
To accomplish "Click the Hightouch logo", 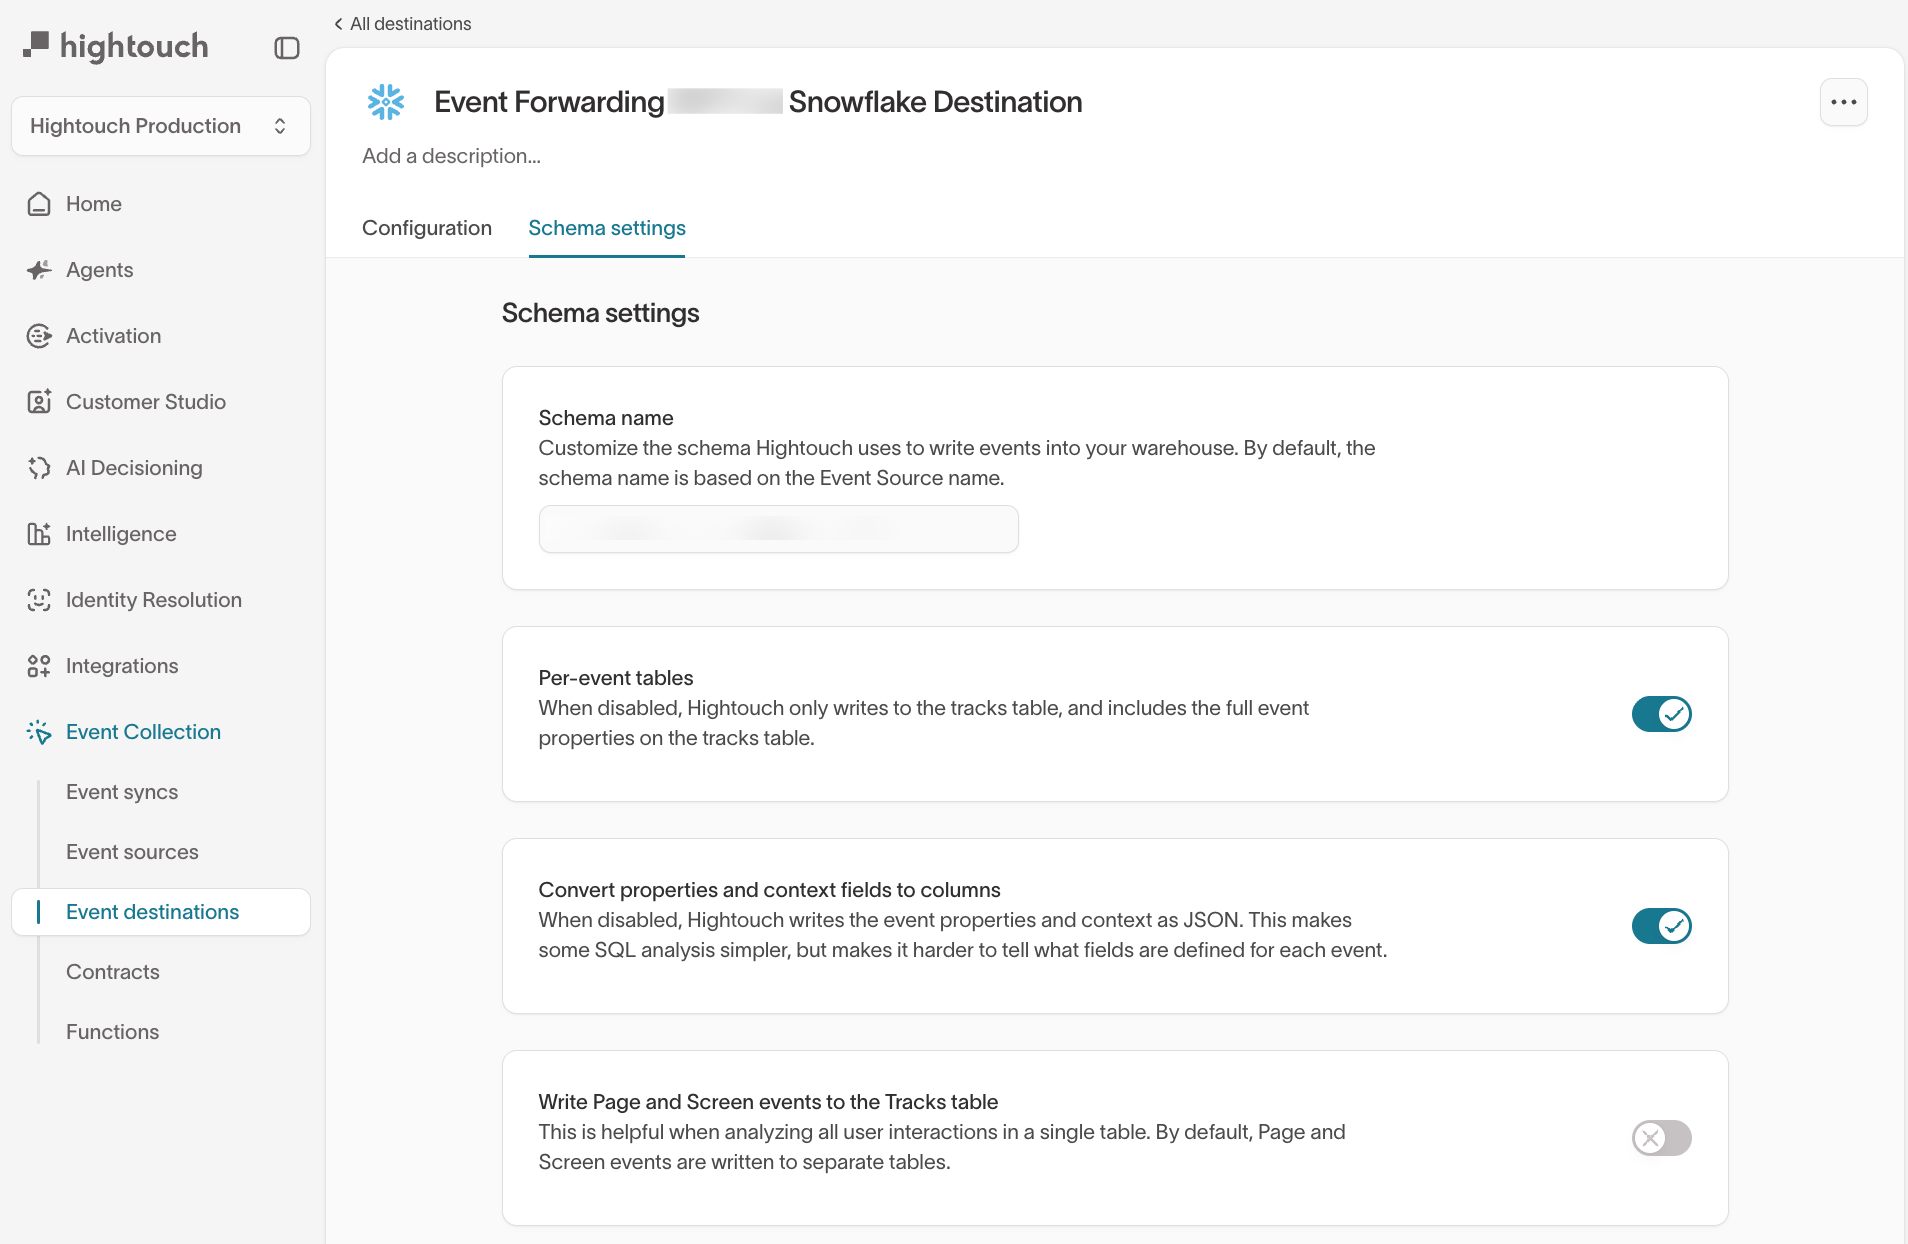I will coord(116,46).
